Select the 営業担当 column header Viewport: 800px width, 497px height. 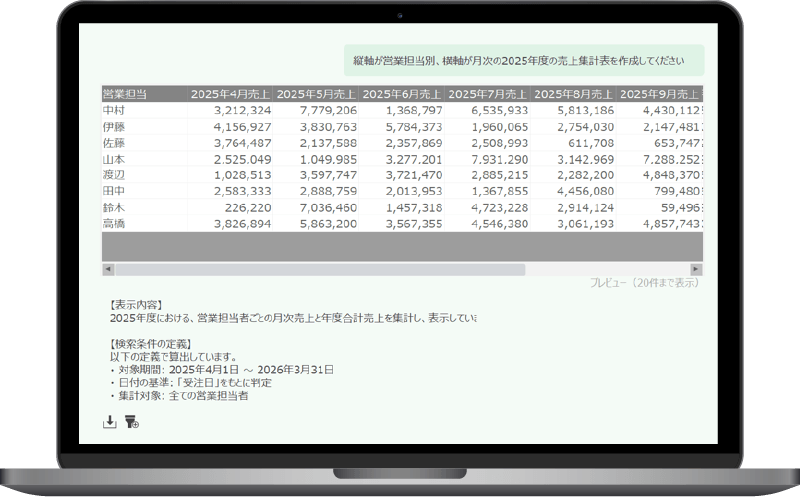tap(144, 94)
